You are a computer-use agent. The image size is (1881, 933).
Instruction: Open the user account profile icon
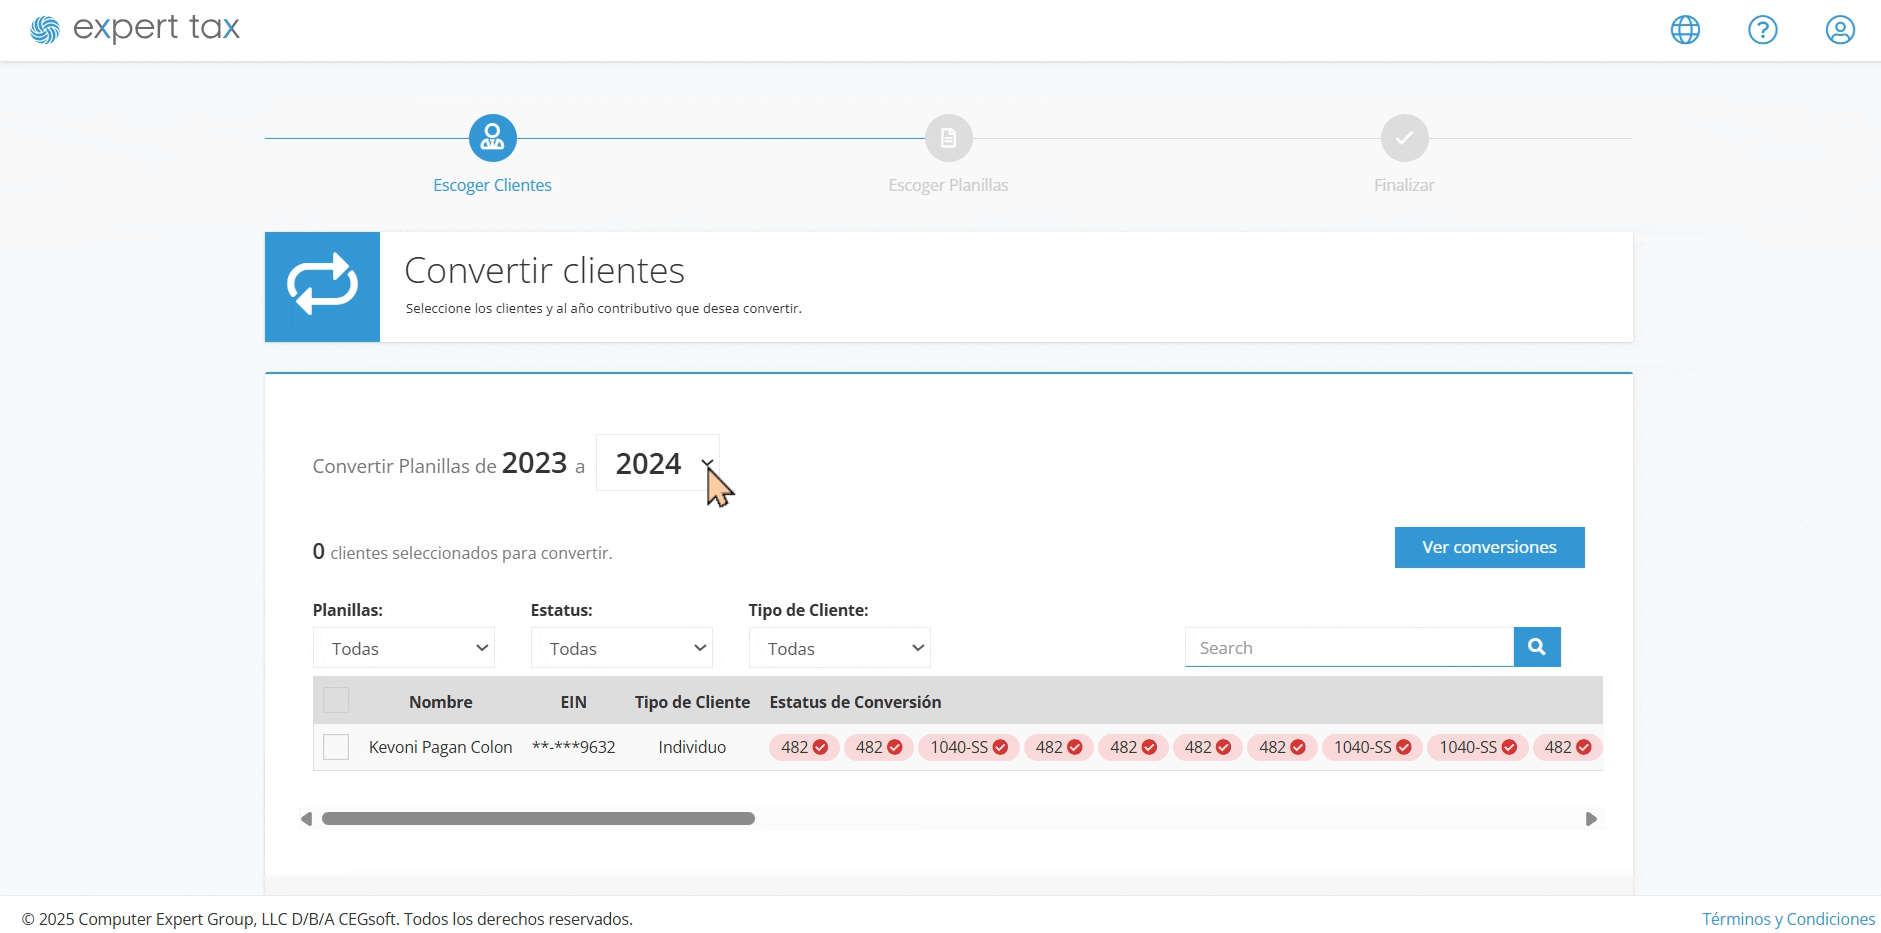(x=1840, y=30)
